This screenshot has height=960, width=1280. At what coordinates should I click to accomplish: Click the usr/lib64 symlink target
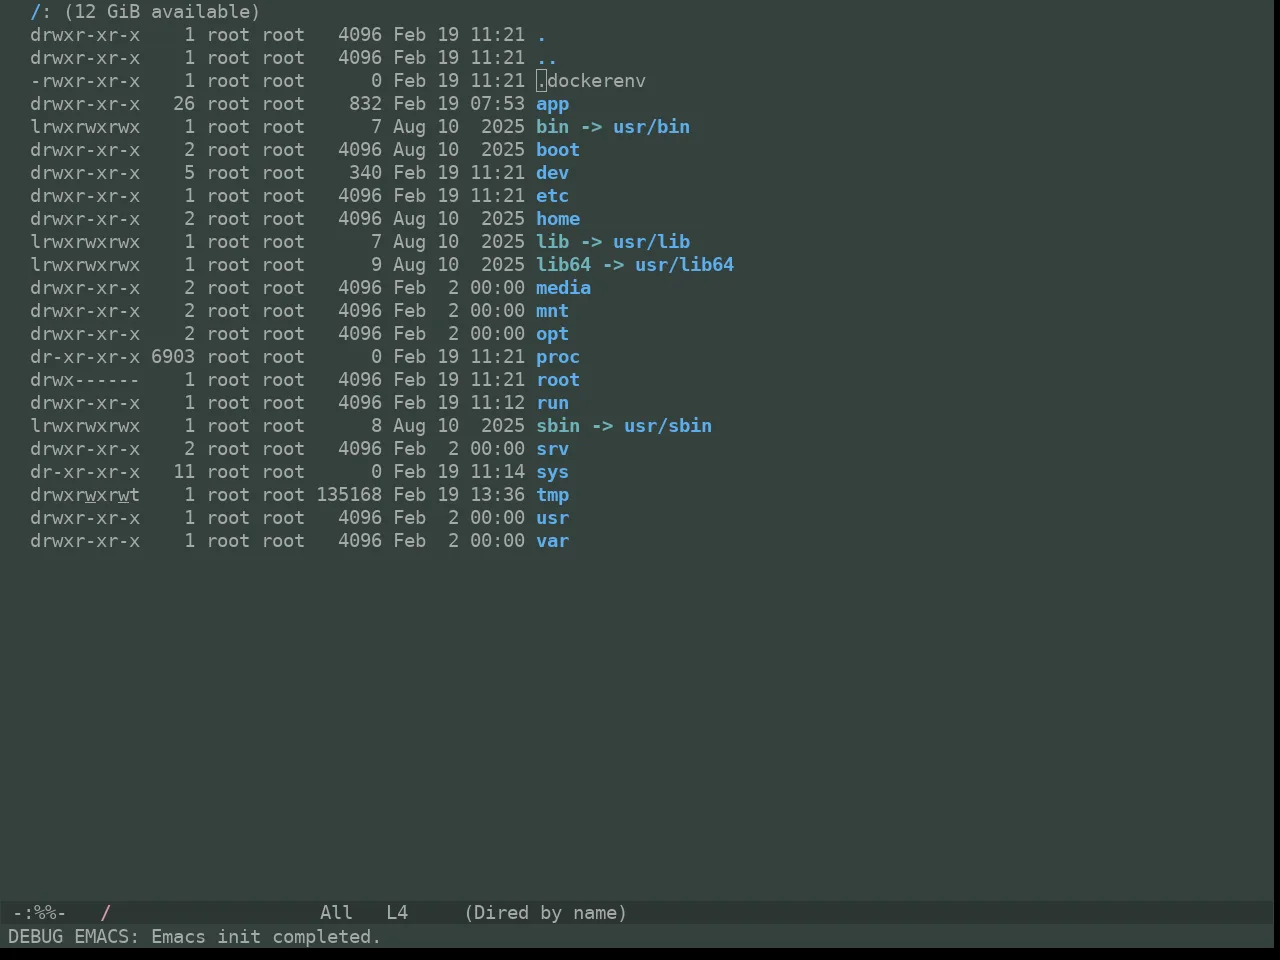[x=685, y=265]
